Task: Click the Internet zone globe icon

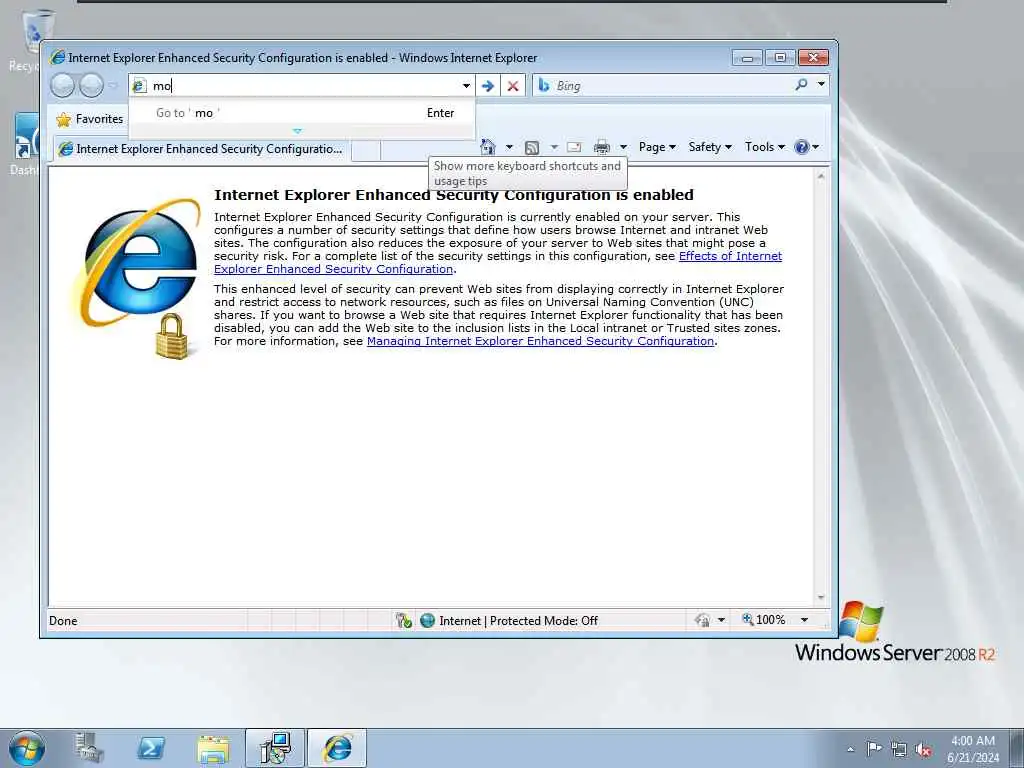Action: tap(427, 620)
